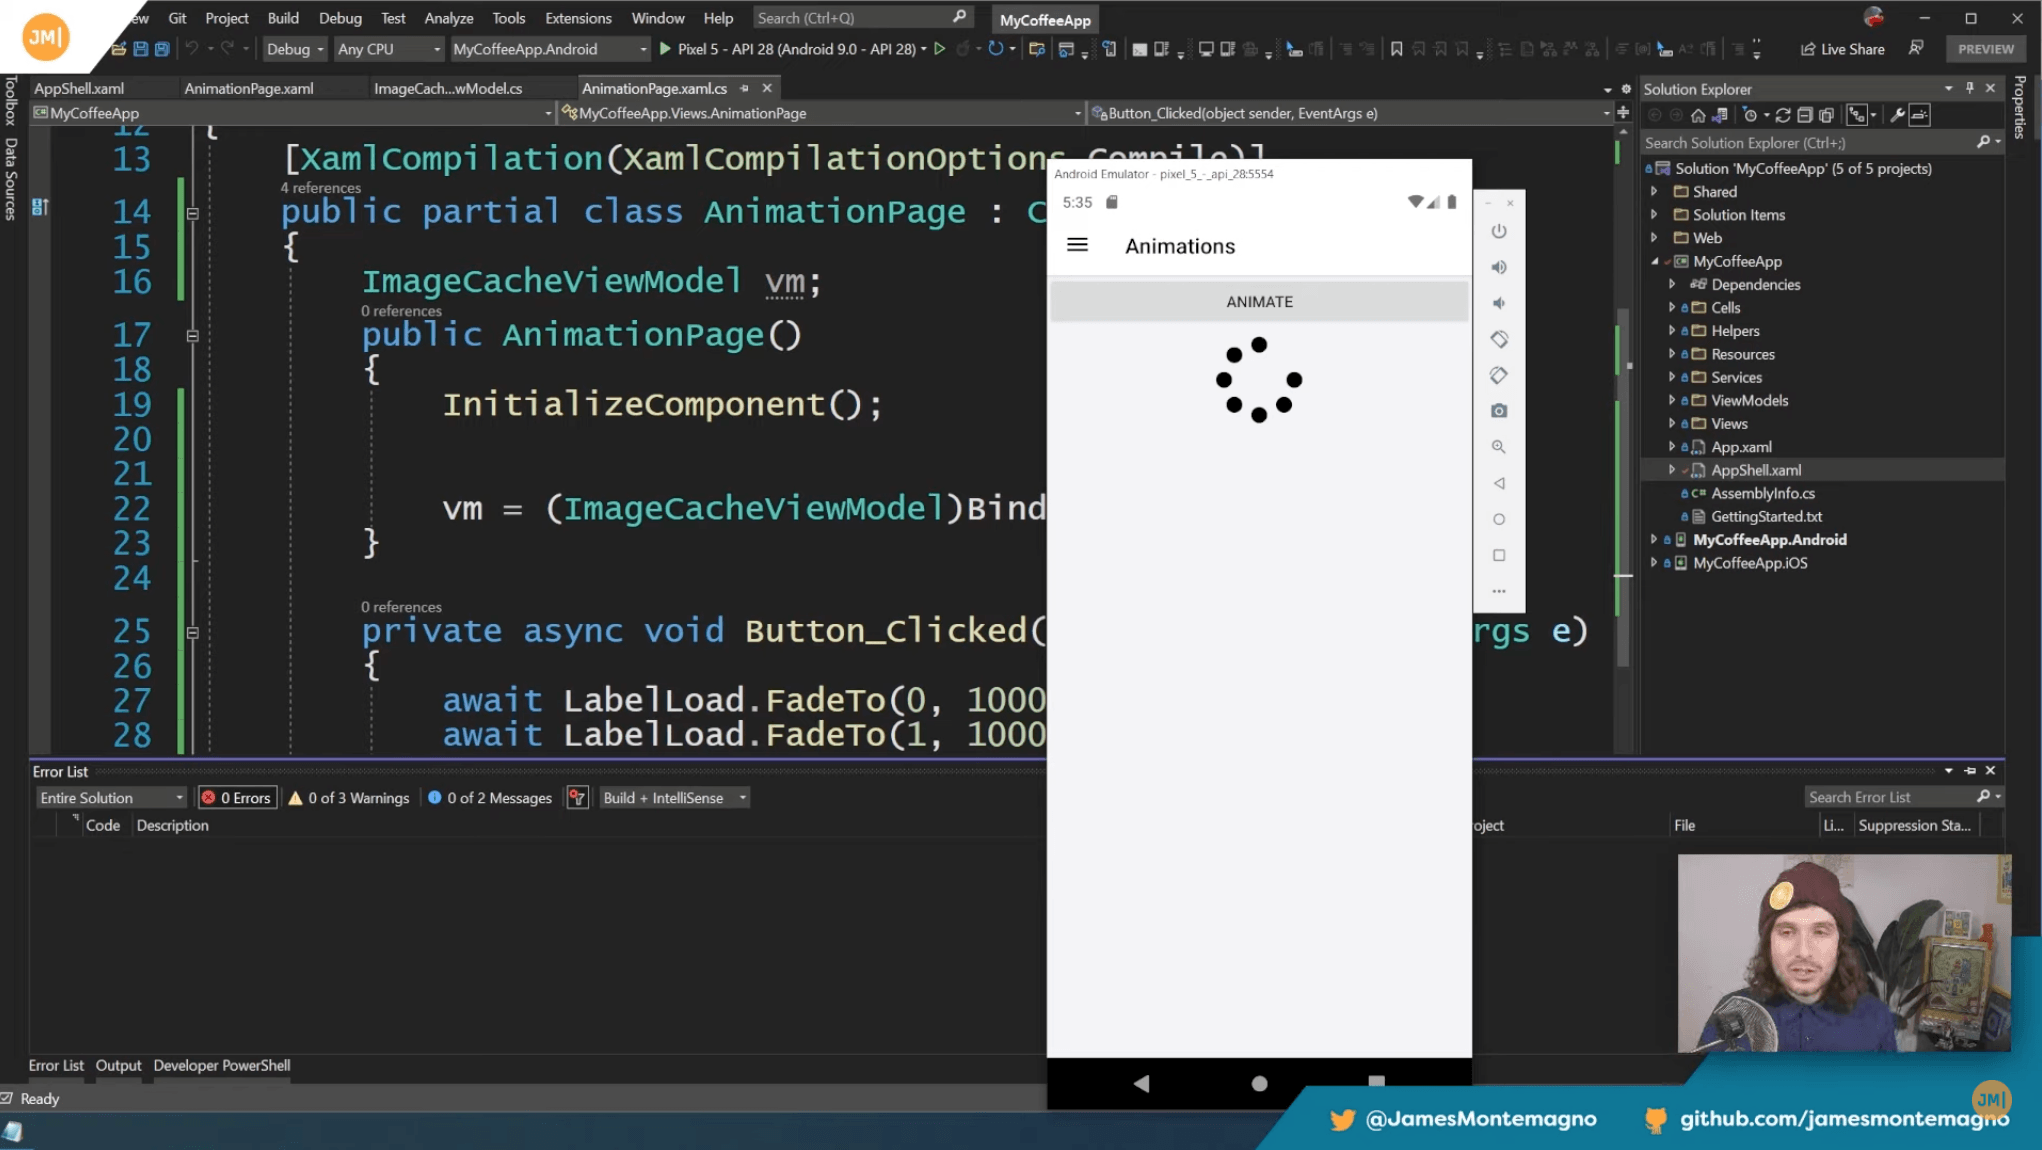Open the Git menu
The image size is (2042, 1150).
pyautogui.click(x=177, y=18)
